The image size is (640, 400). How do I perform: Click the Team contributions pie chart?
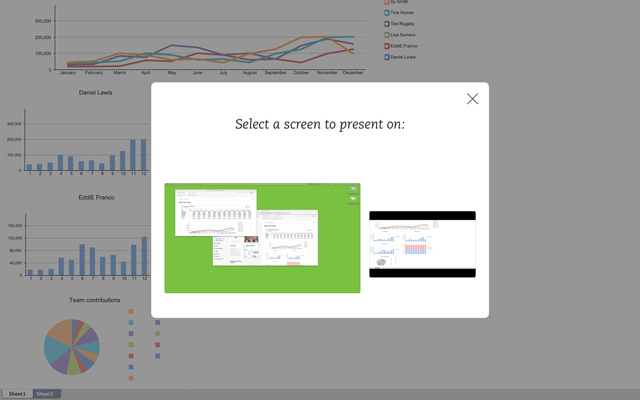click(x=71, y=347)
